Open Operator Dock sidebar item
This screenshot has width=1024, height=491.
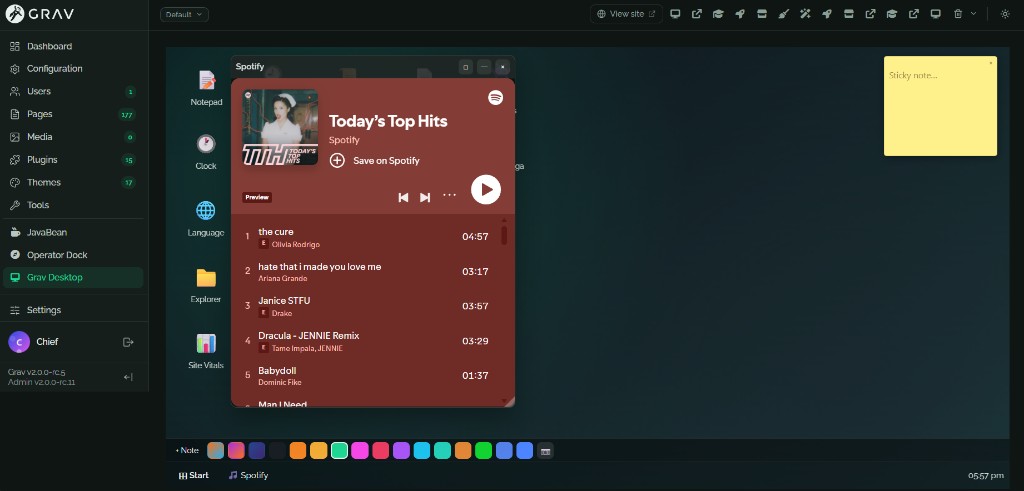pyautogui.click(x=74, y=255)
